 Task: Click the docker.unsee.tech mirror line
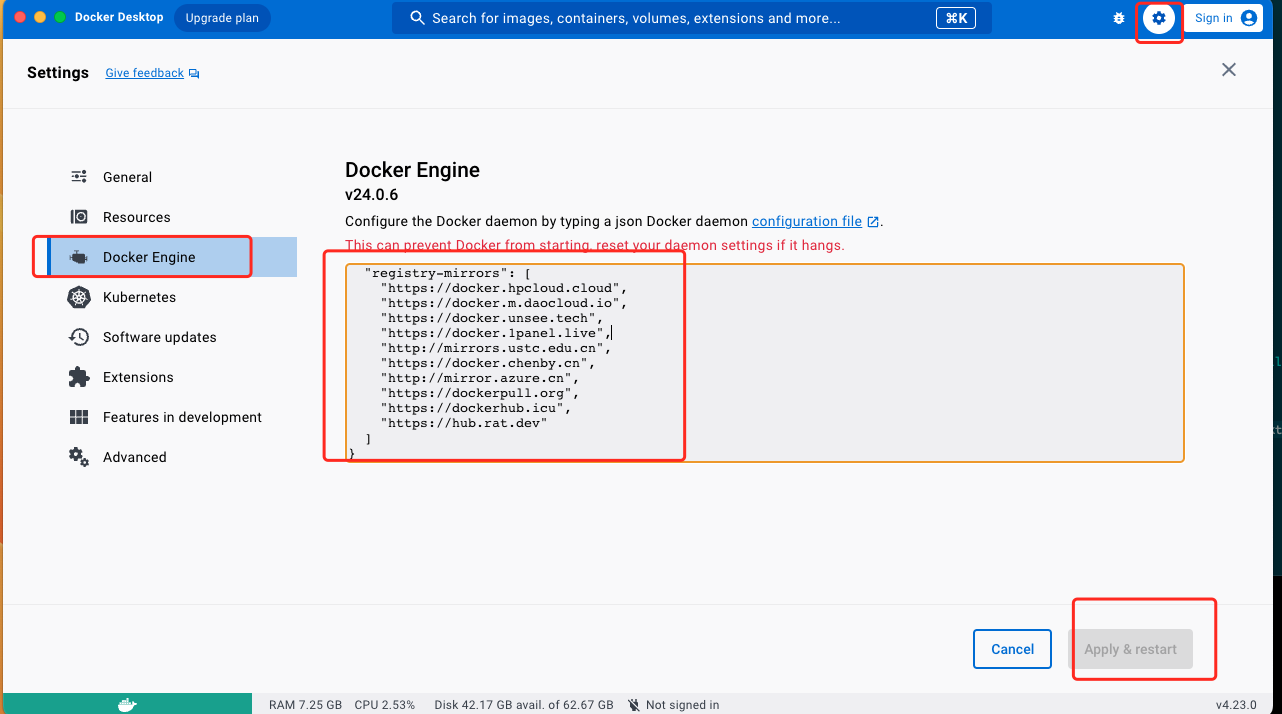tap(492, 318)
